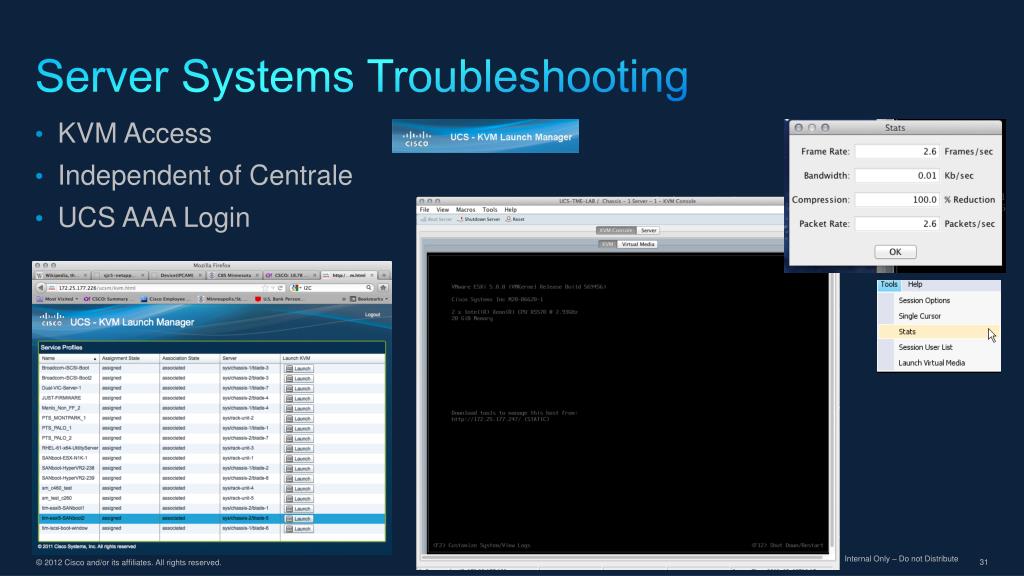This screenshot has width=1024, height=576.
Task: Click Assignment State column header
Action: tap(129, 359)
